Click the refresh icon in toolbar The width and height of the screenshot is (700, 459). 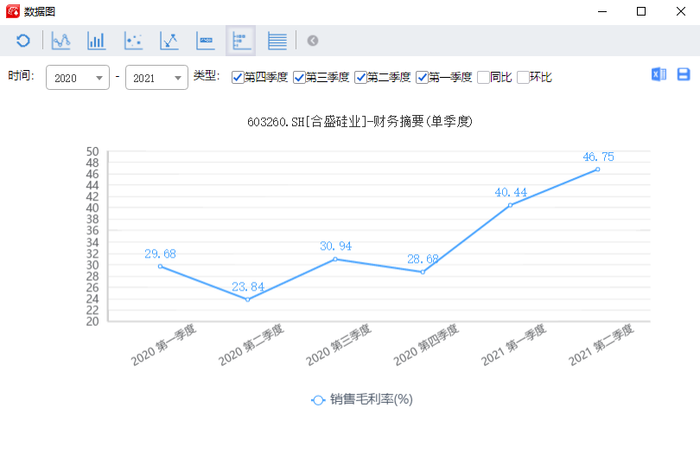point(23,41)
